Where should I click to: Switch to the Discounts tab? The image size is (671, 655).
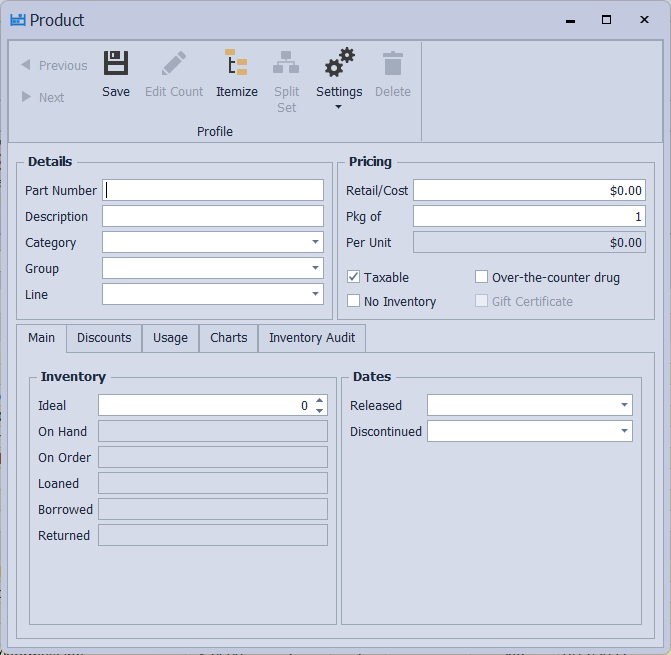tap(104, 338)
